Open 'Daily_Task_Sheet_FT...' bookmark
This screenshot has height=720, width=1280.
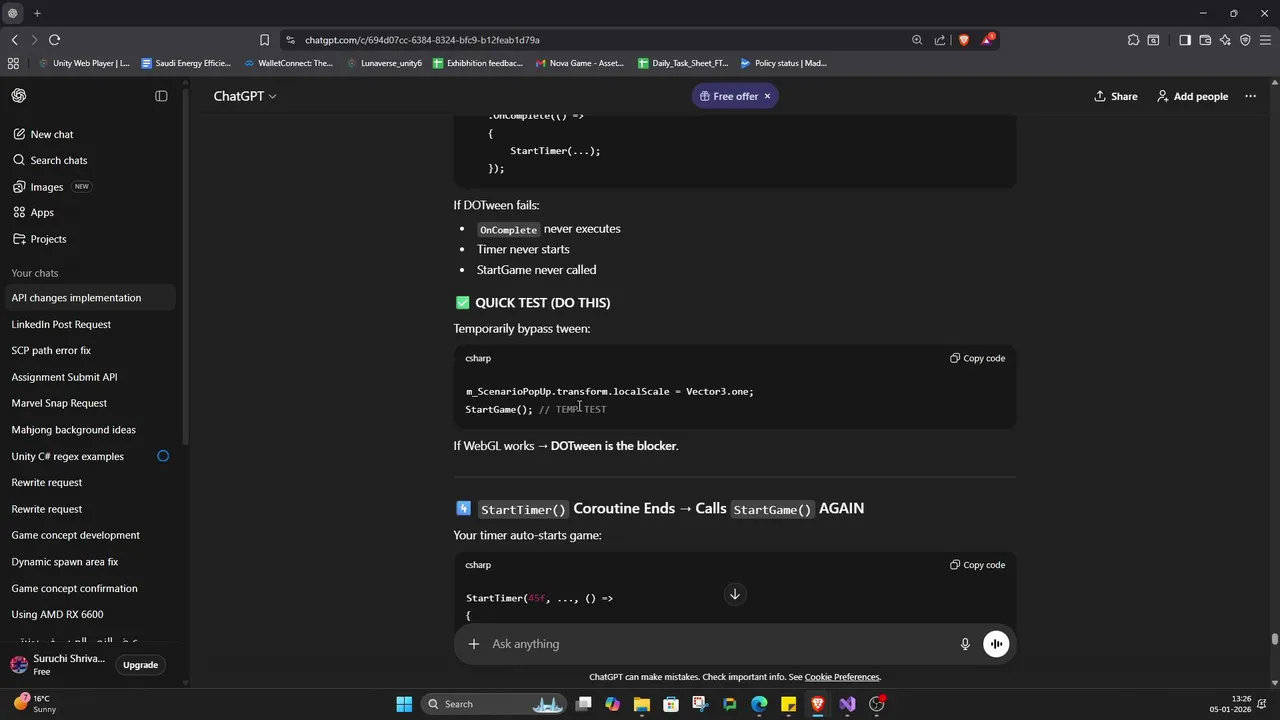pyautogui.click(x=683, y=63)
